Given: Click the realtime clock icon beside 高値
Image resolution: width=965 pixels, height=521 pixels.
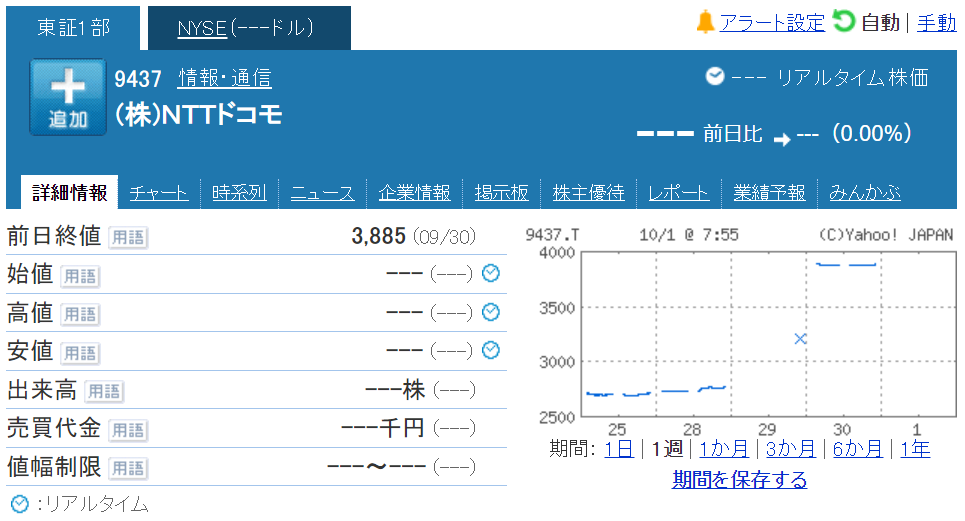Looking at the screenshot, I should (491, 312).
